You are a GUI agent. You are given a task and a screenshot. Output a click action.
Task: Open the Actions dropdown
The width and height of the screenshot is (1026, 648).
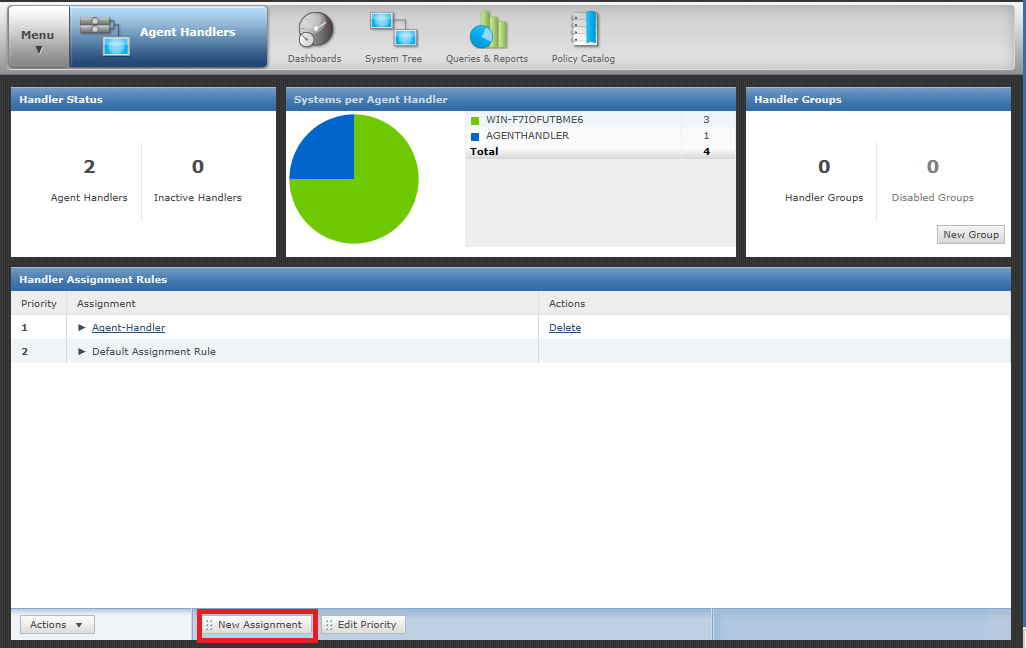[56, 624]
